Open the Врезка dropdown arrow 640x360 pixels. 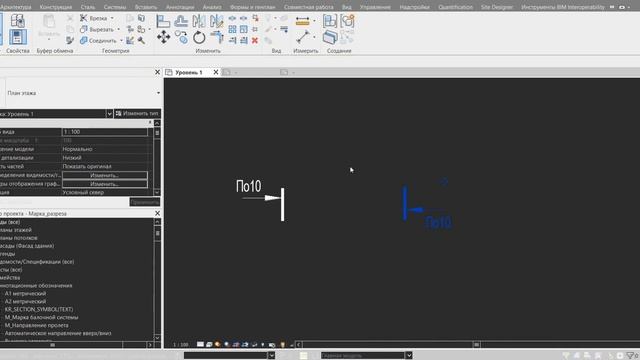(112, 18)
